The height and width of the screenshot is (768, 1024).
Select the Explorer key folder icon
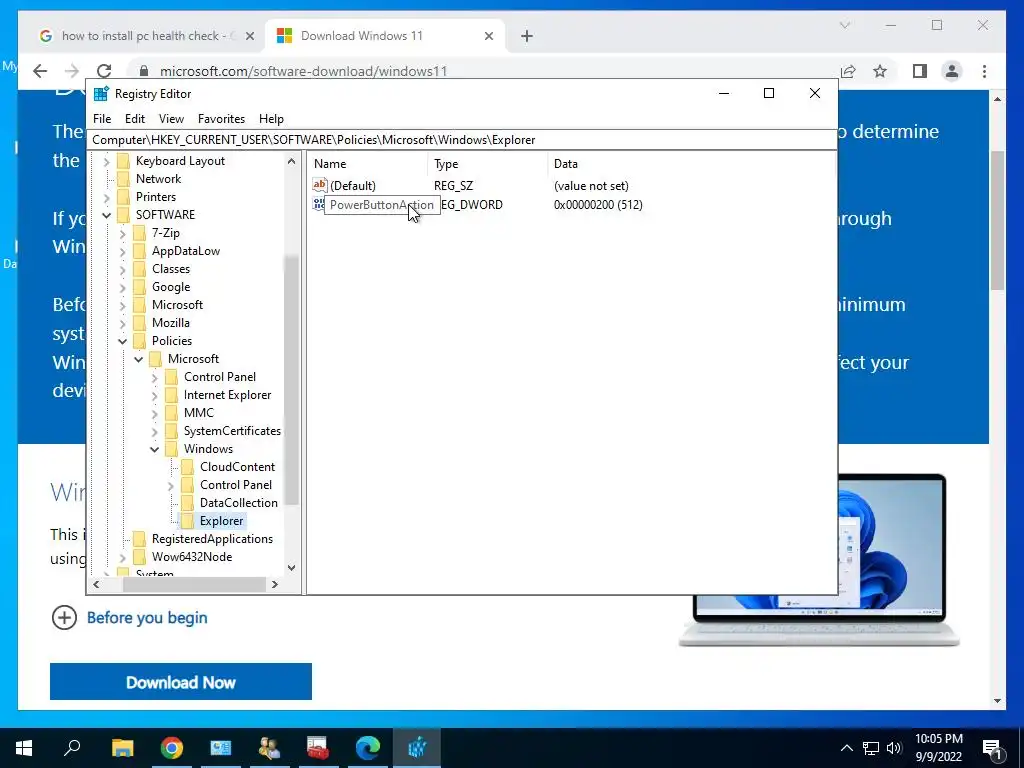187,520
